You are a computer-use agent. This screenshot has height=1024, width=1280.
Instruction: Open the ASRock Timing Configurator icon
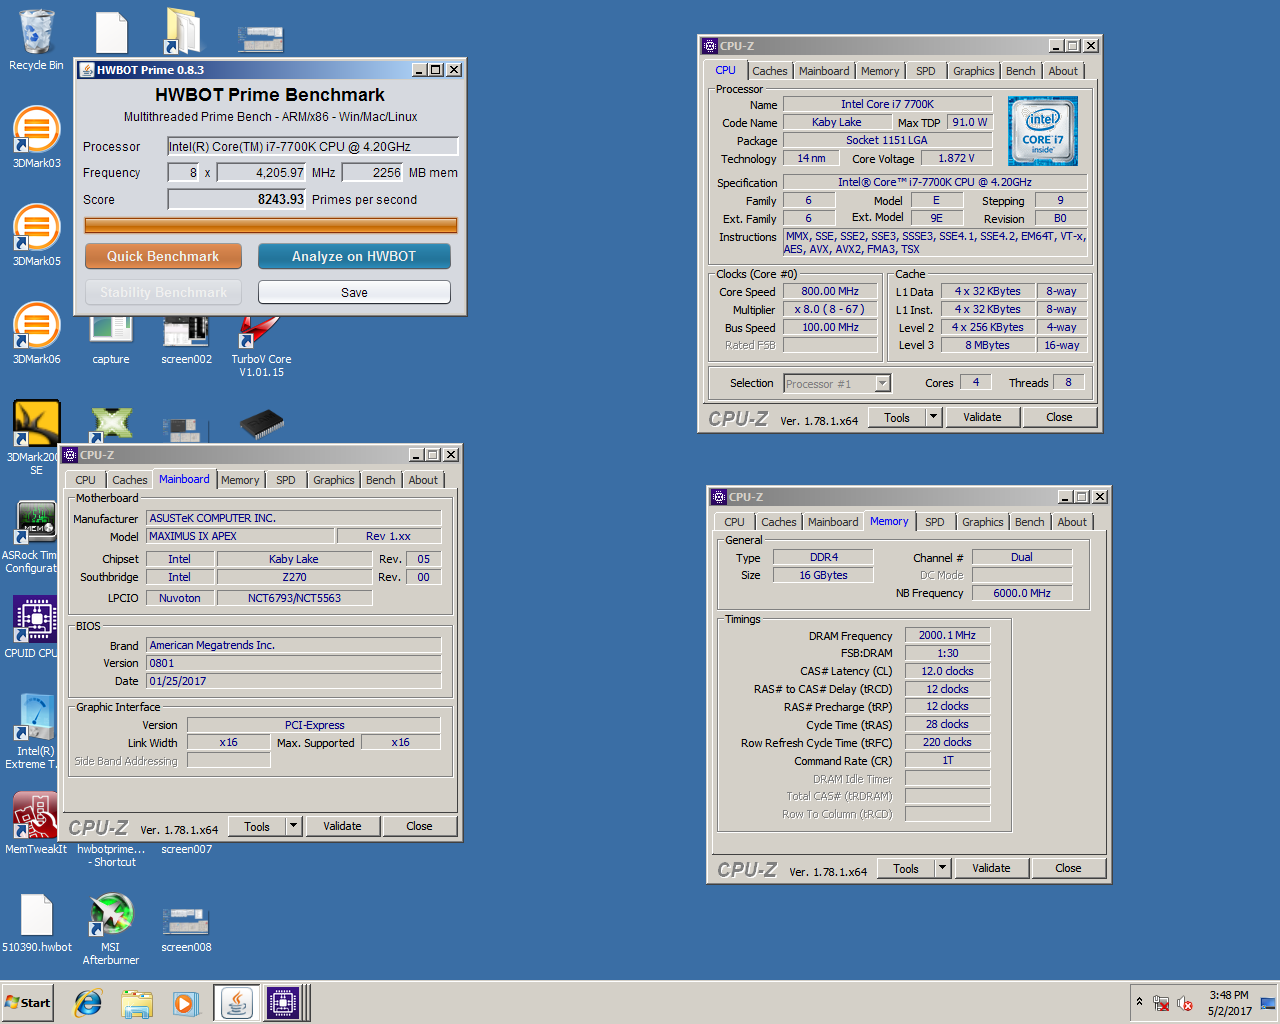pos(32,538)
